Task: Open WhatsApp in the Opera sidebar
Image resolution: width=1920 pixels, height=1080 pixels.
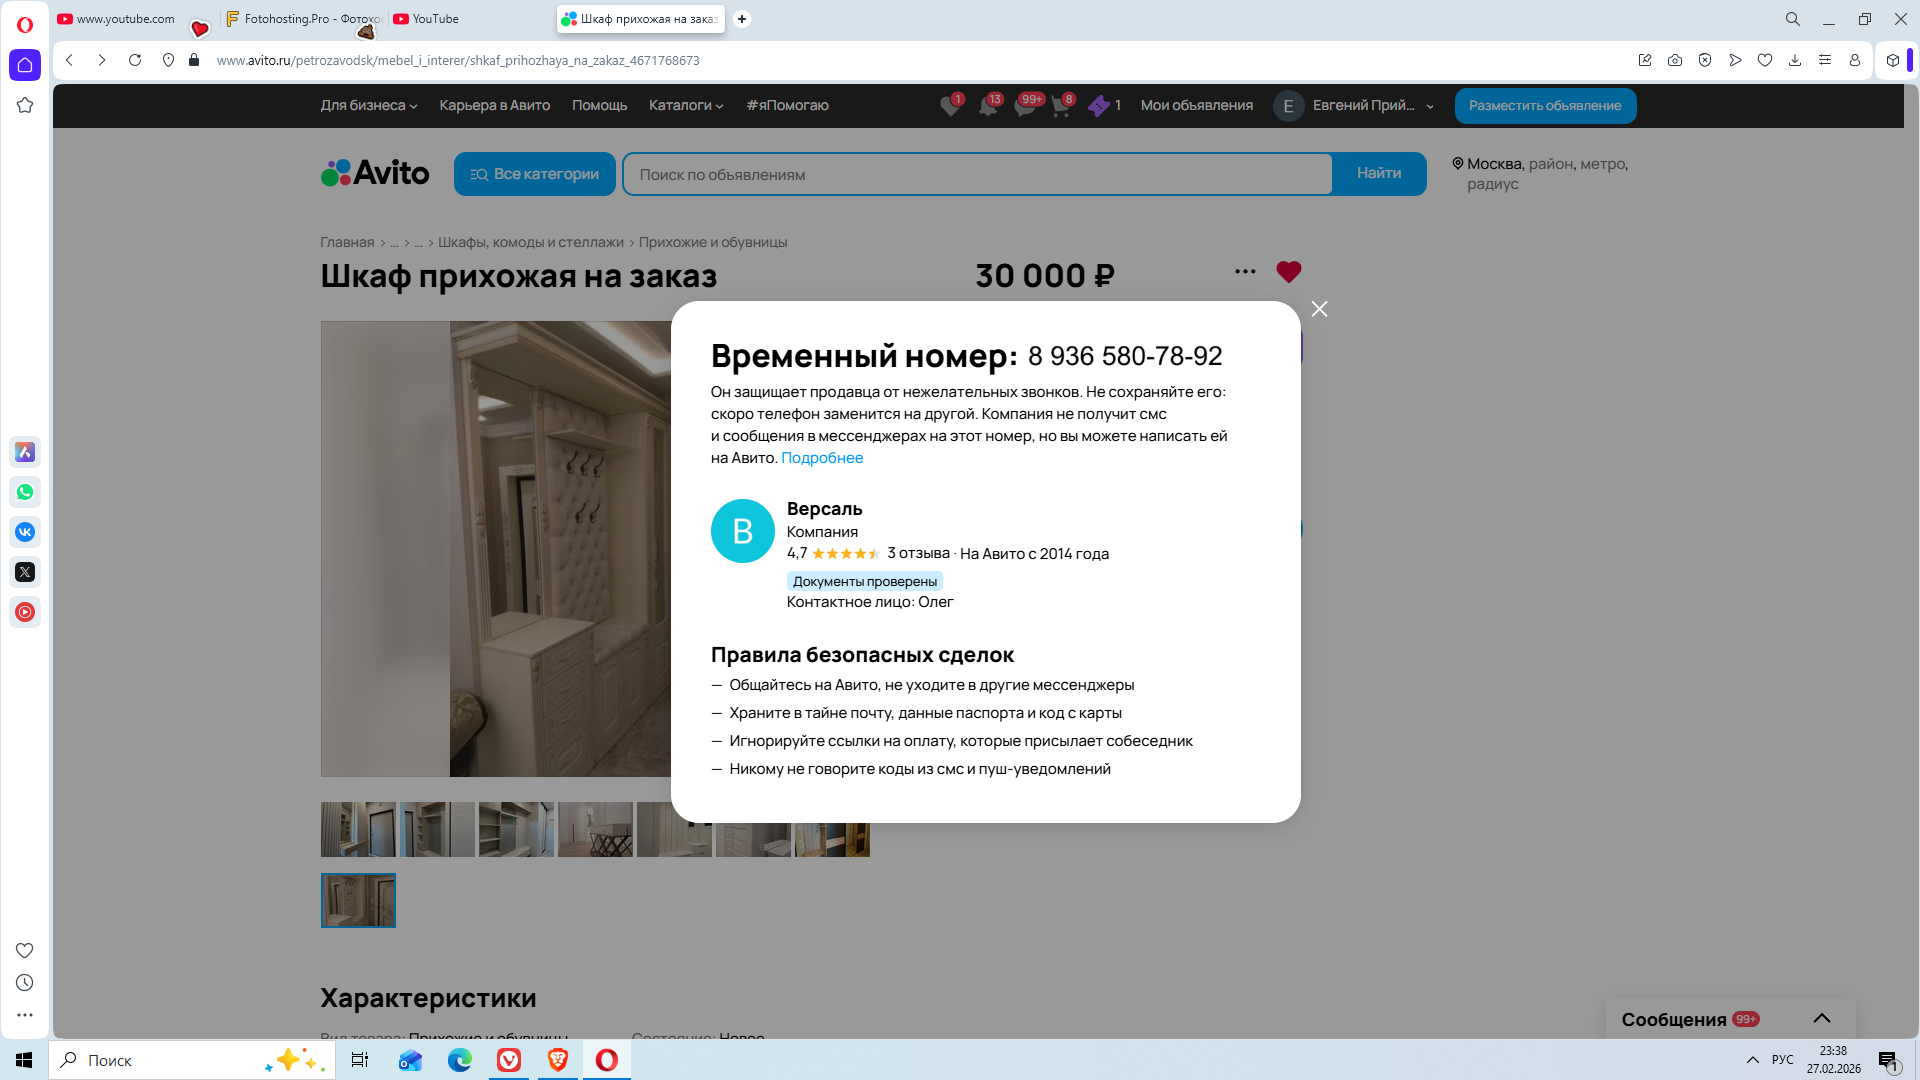Action: click(25, 492)
